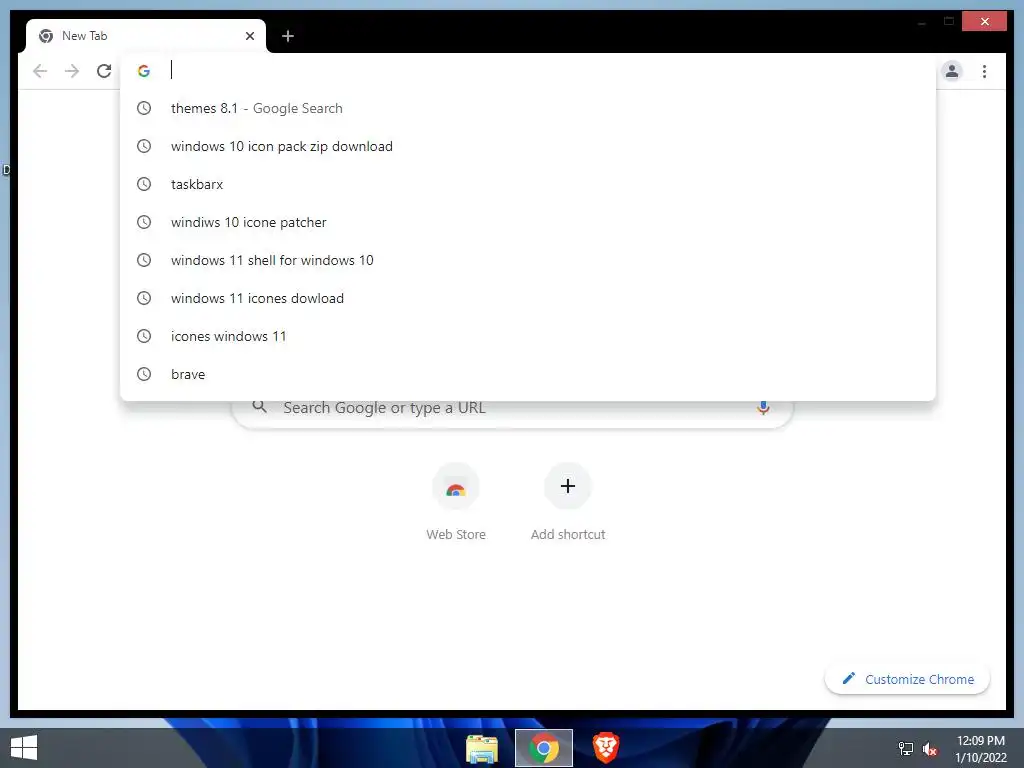Select the New Tab tab
Image resolution: width=1024 pixels, height=768 pixels.
click(146, 36)
